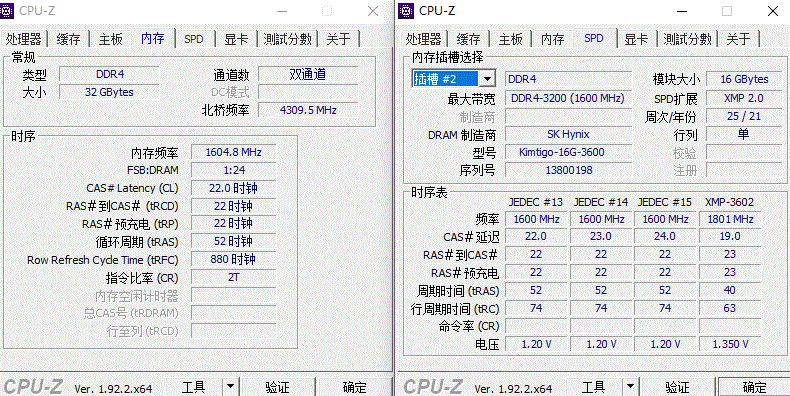
Task: Click the 型号 field showing Kimtigo-16G-3600
Action: point(568,152)
